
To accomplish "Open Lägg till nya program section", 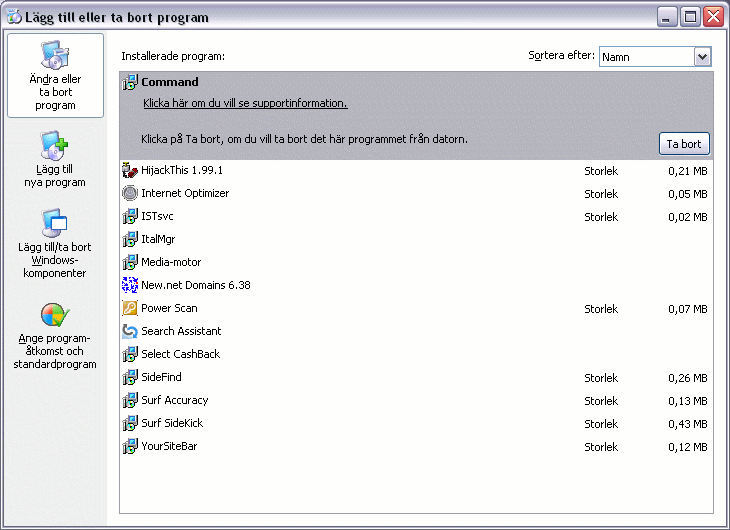I will coord(55,159).
